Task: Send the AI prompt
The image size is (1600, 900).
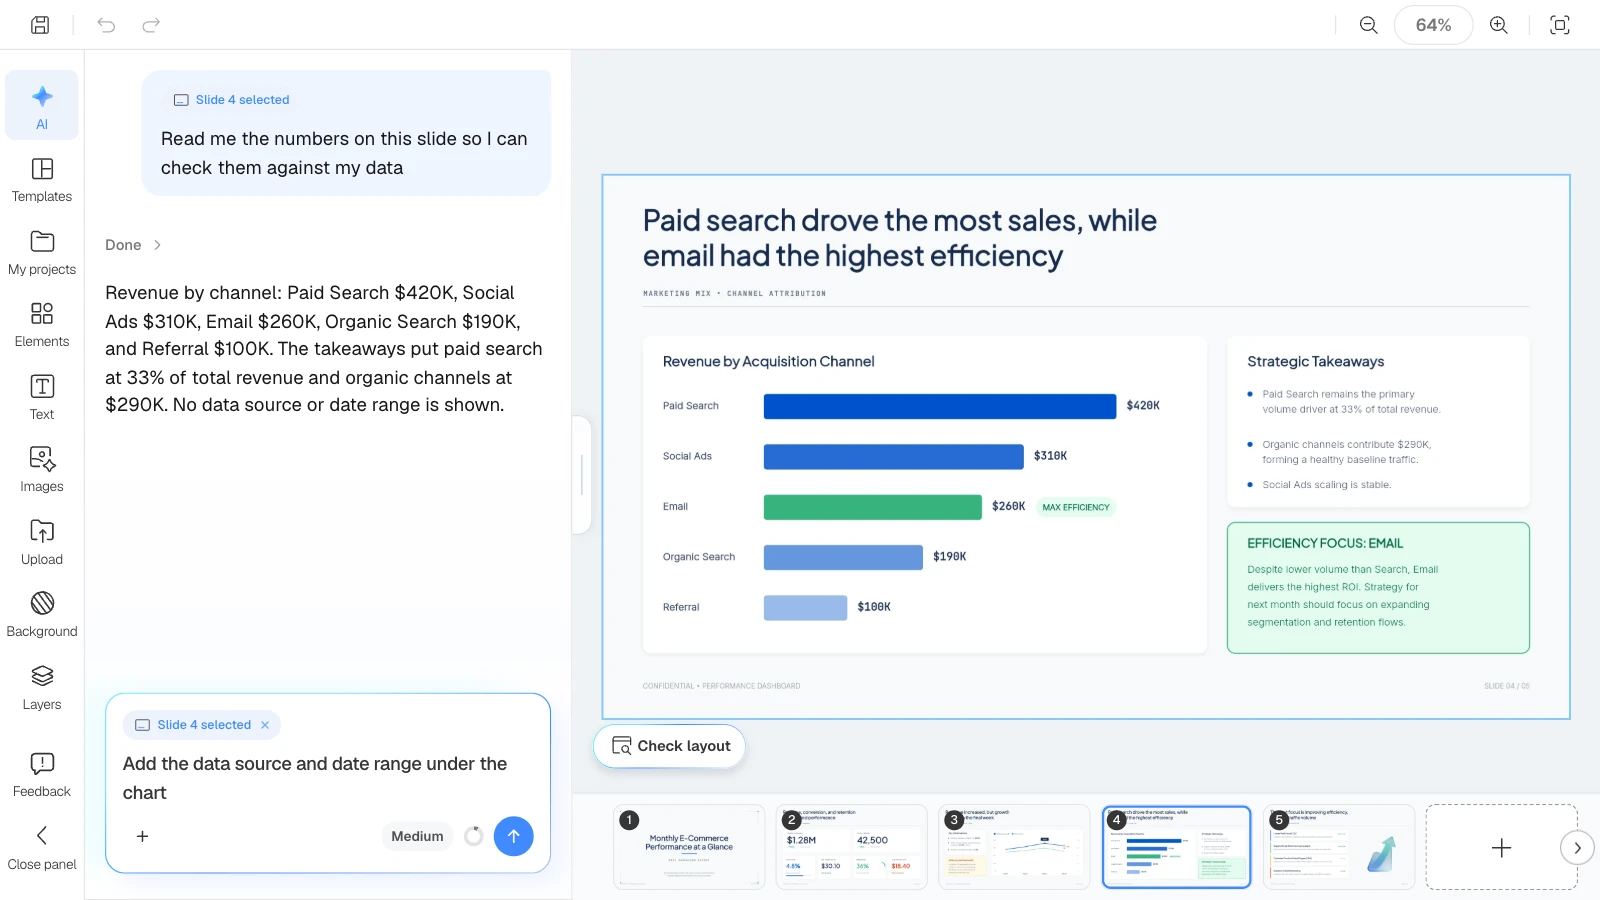Action: [x=513, y=836]
